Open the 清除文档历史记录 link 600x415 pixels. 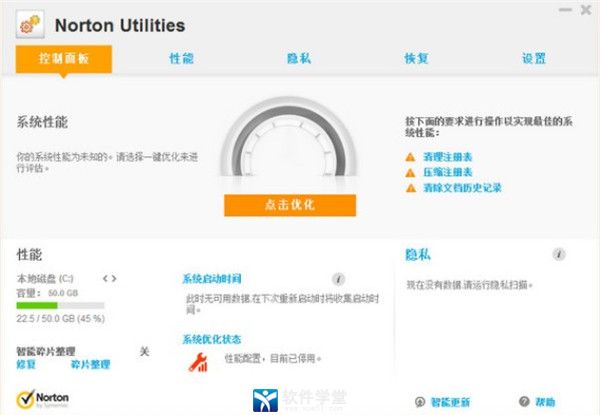point(462,188)
